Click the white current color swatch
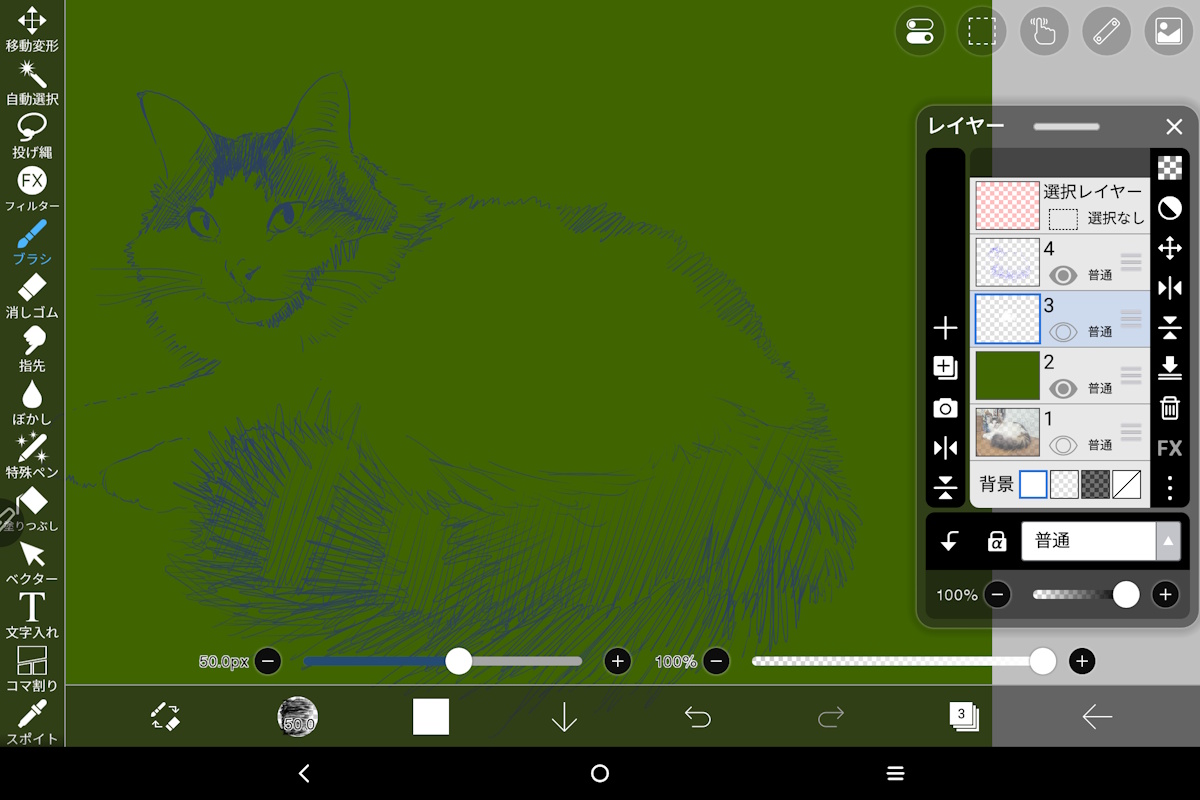Viewport: 1200px width, 800px height. (431, 716)
